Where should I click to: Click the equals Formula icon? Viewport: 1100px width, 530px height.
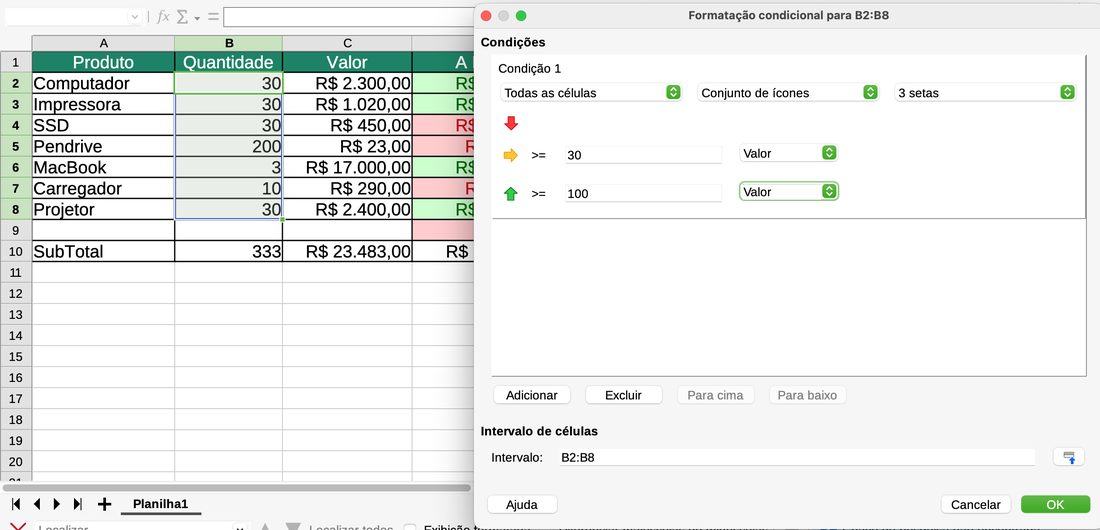(213, 16)
